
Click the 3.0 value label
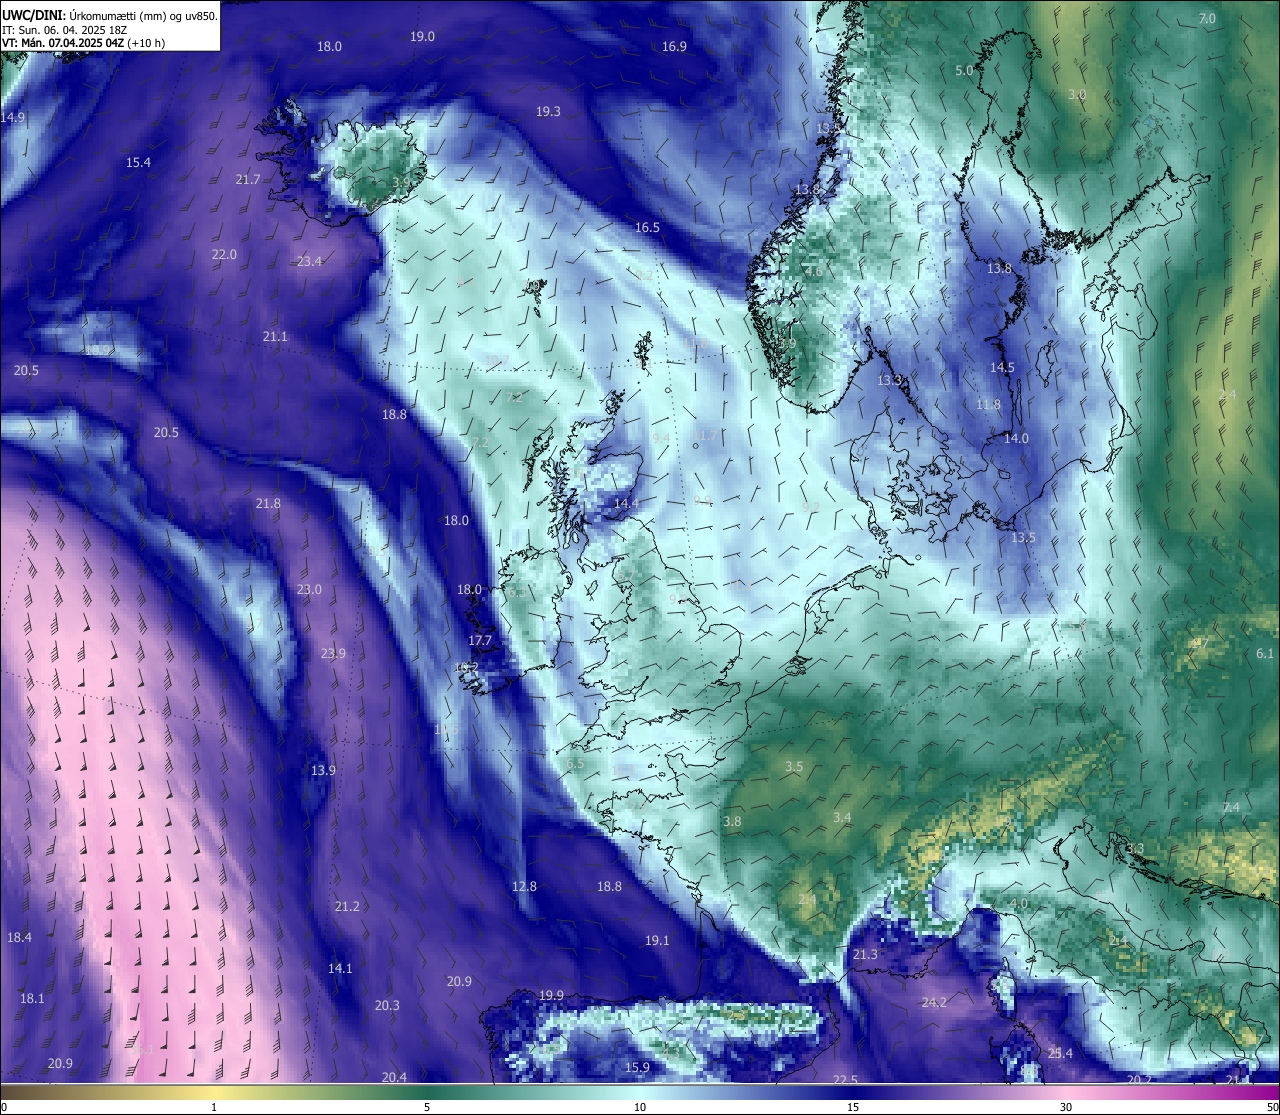1077,95
